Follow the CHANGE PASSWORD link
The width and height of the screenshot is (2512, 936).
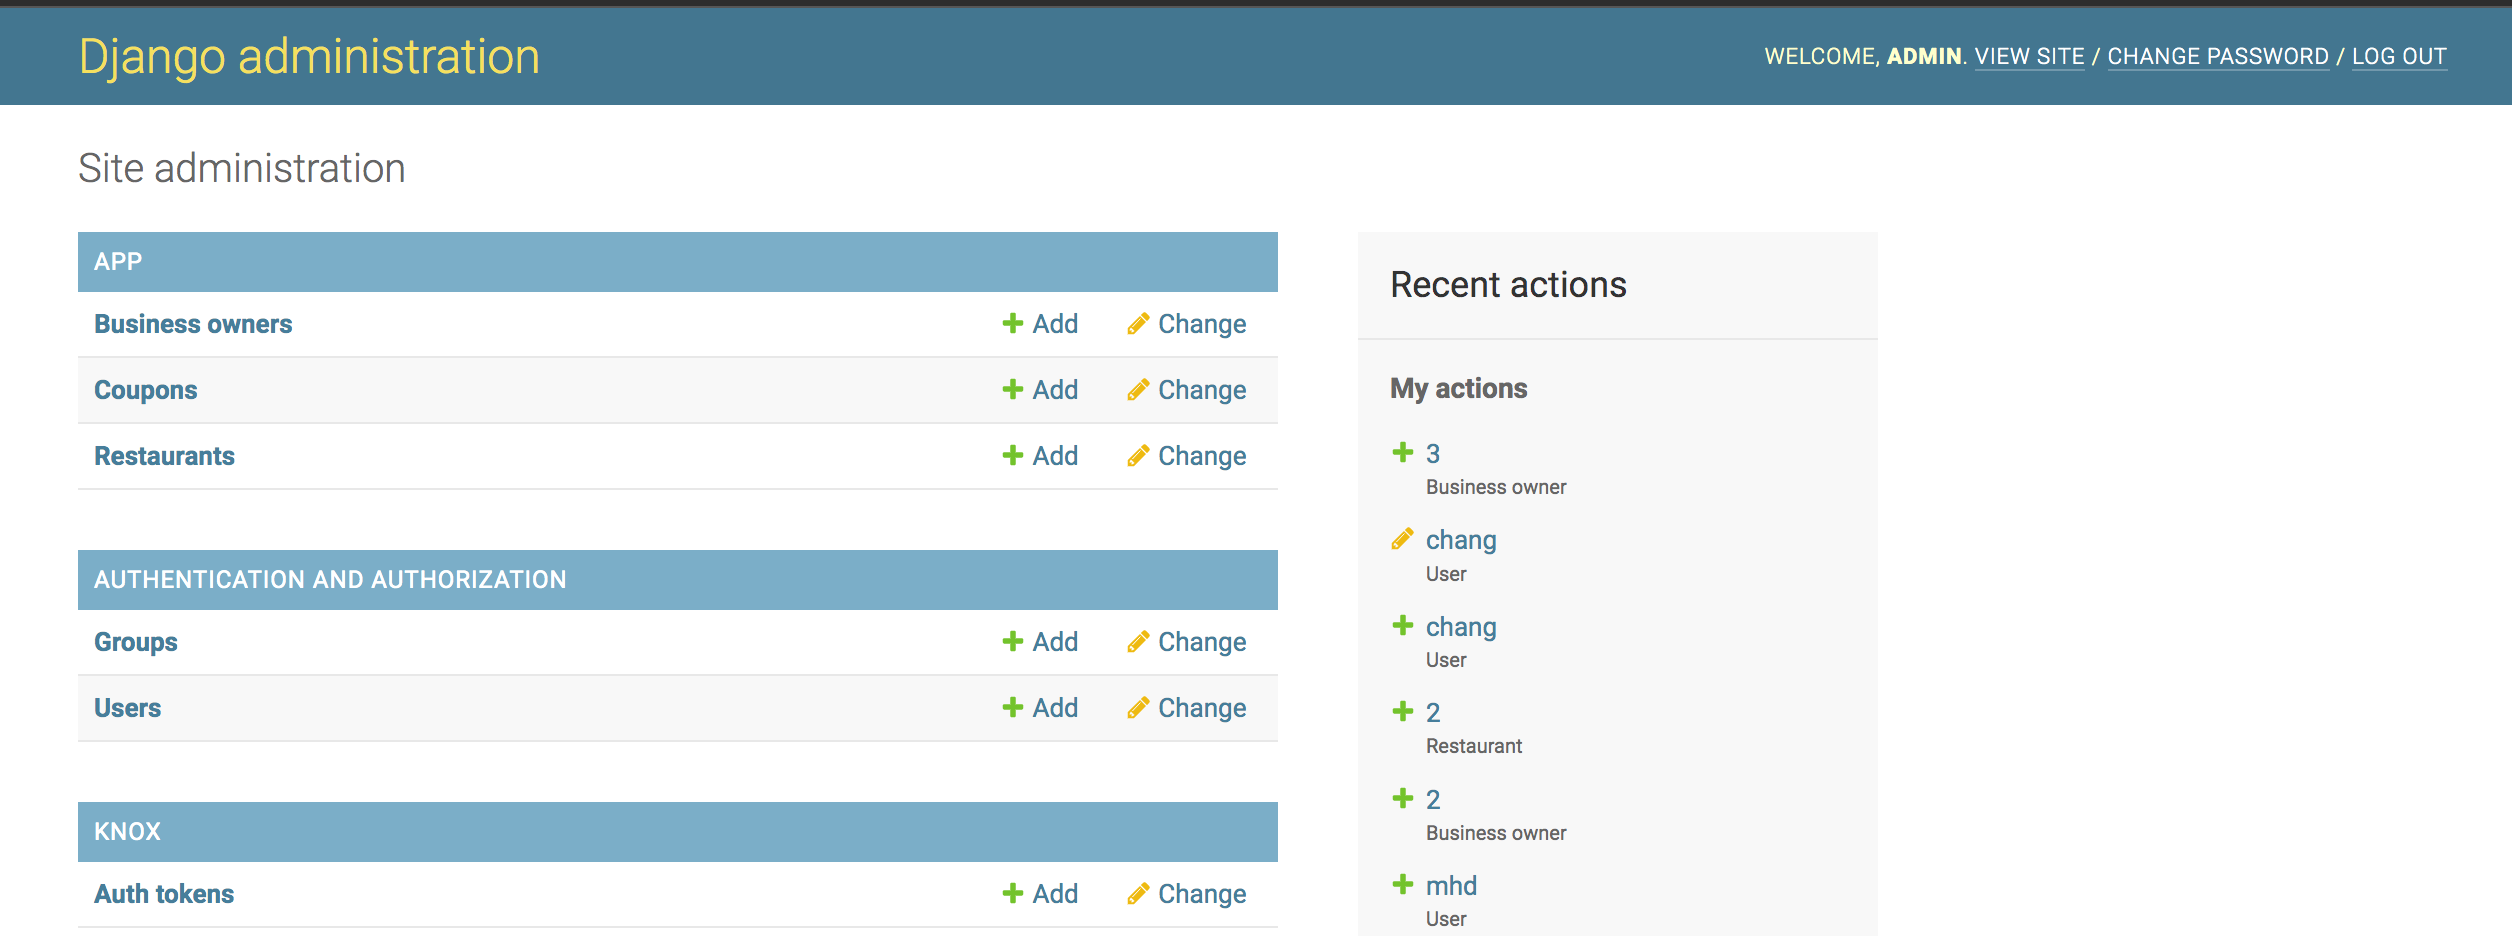(x=2218, y=57)
